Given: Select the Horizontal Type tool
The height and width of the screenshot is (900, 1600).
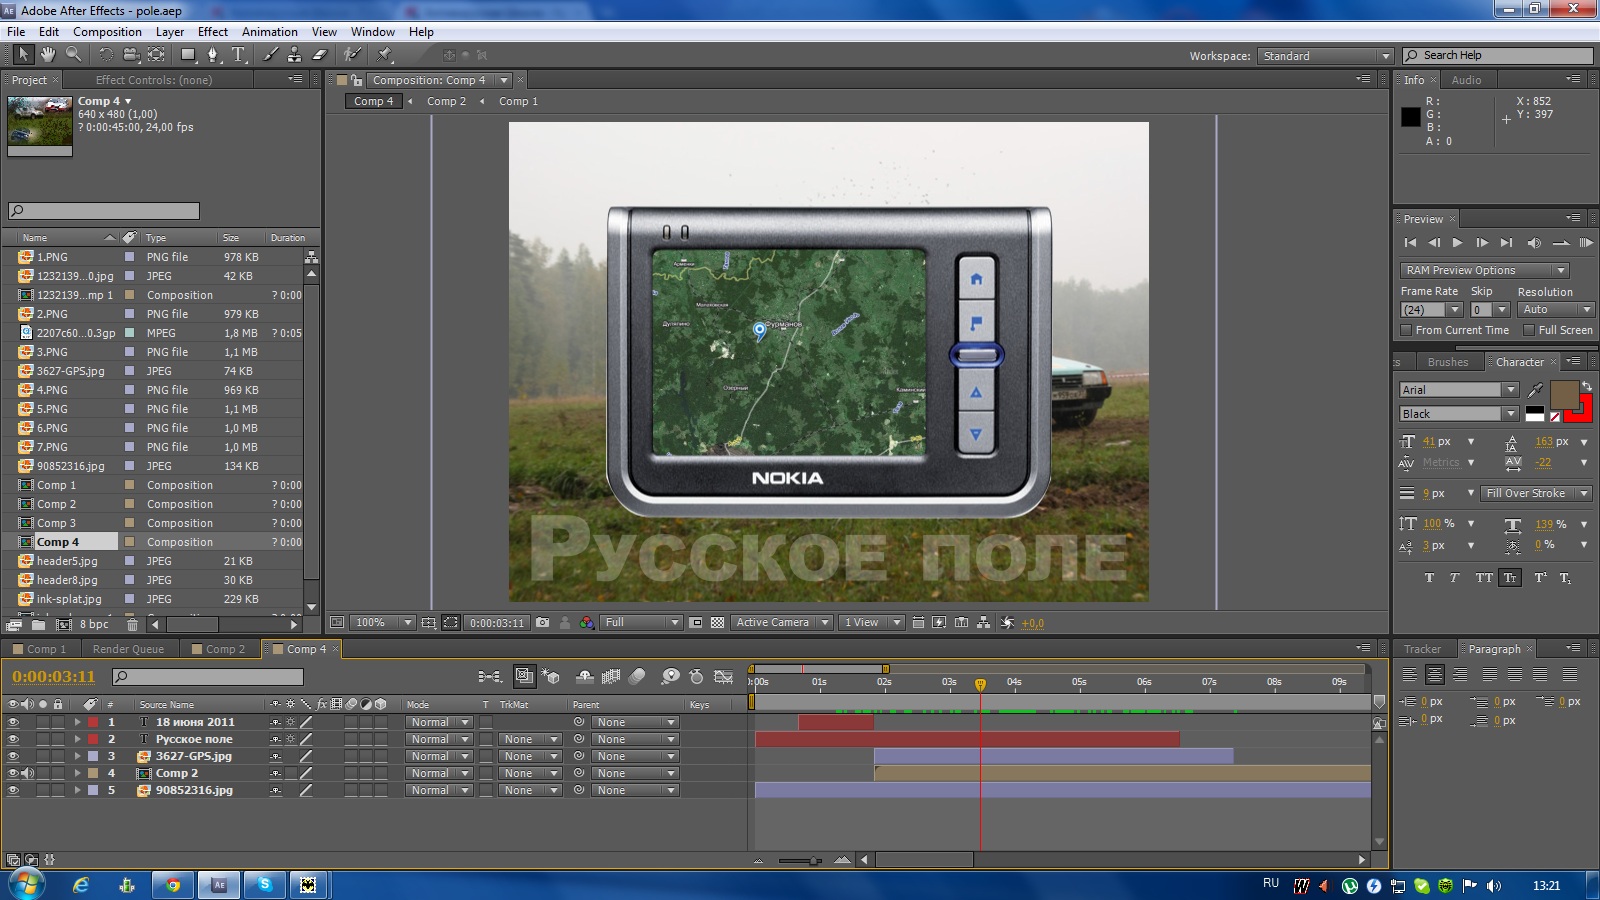Looking at the screenshot, I should pyautogui.click(x=238, y=55).
